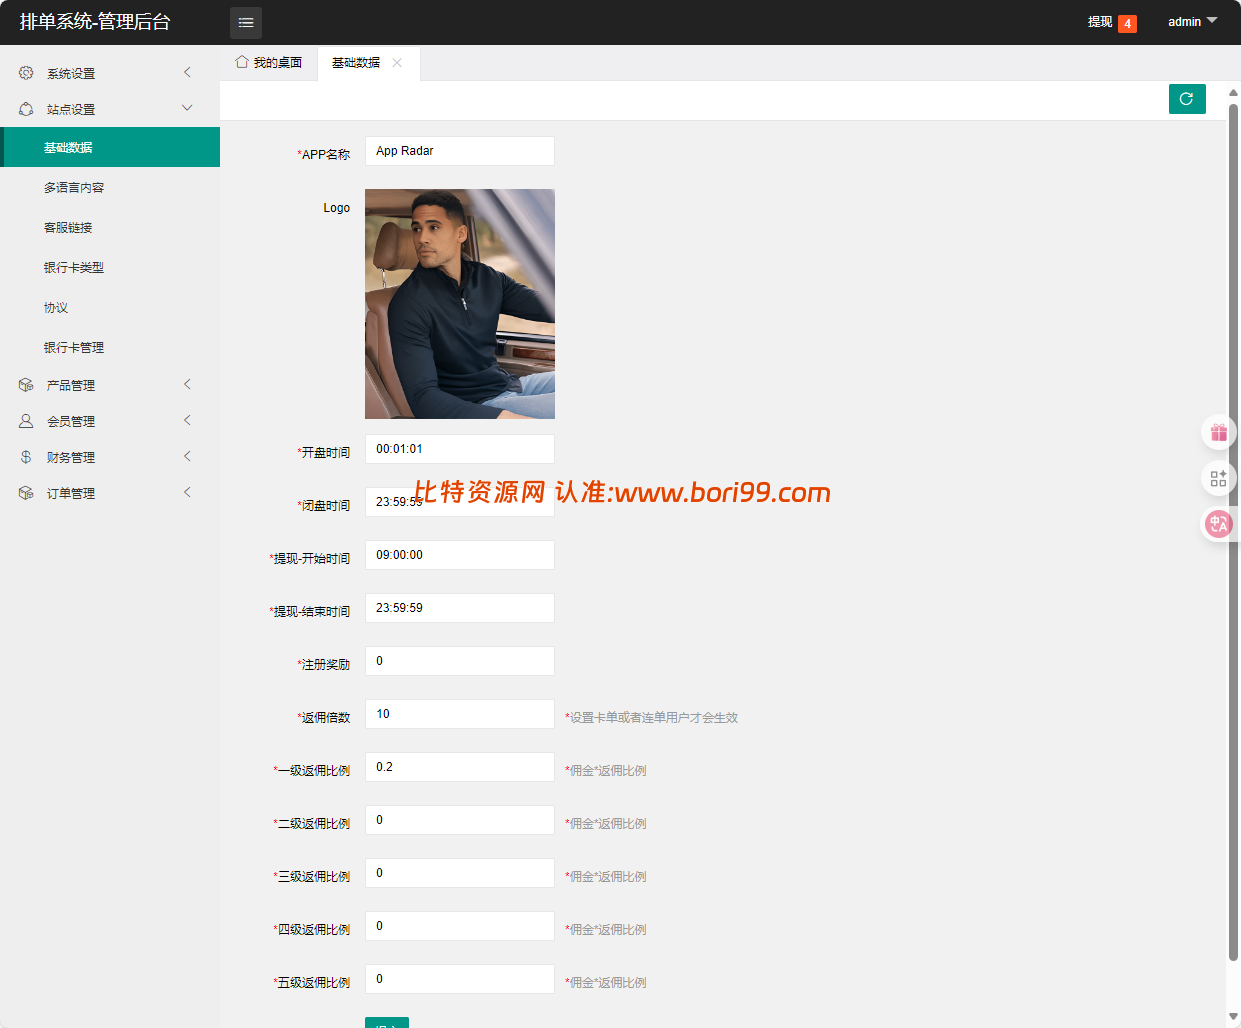Expand the 订单管理 chevron

(x=187, y=492)
